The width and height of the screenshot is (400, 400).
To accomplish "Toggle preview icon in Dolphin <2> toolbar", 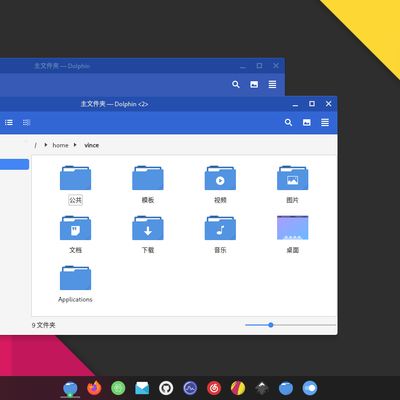I will [x=307, y=122].
